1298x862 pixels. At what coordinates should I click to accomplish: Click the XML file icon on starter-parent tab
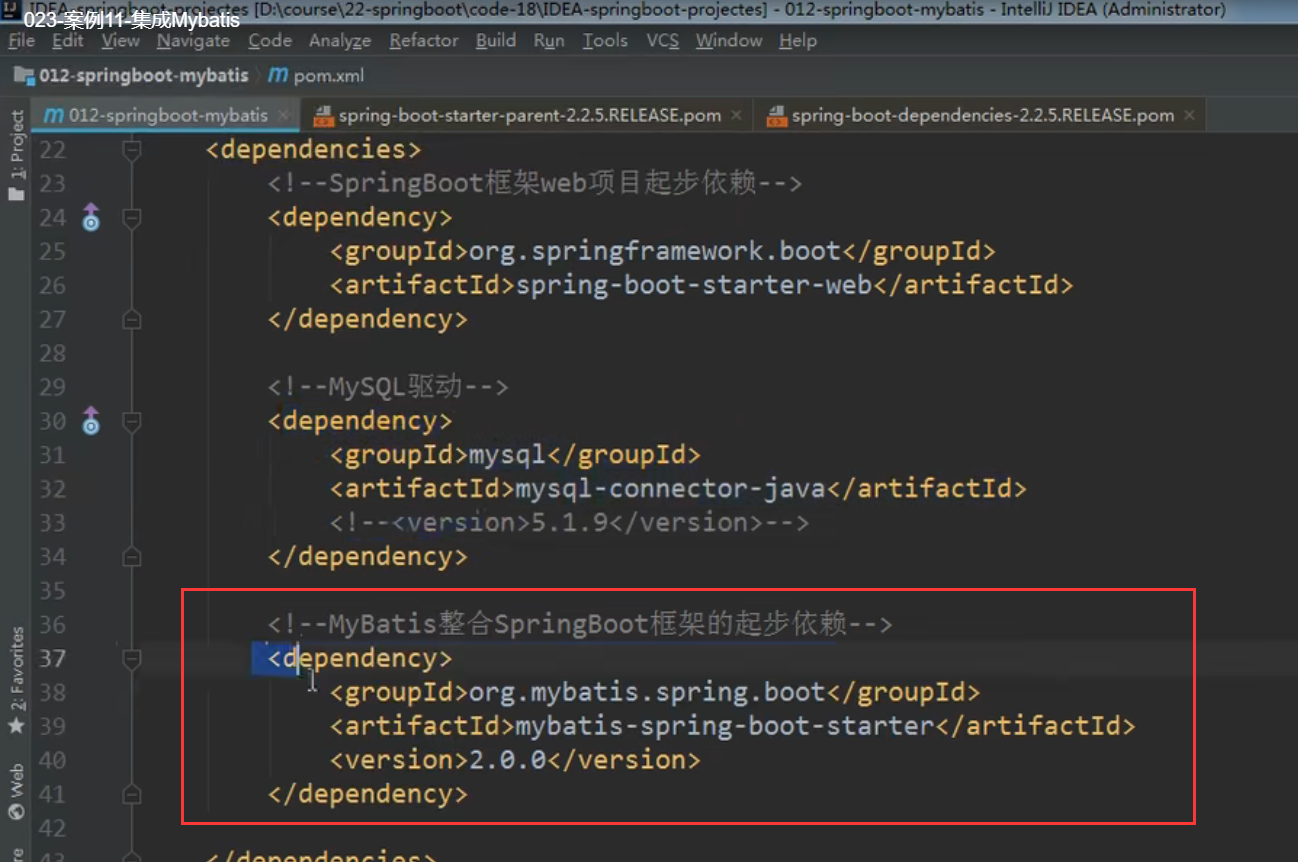pos(323,116)
